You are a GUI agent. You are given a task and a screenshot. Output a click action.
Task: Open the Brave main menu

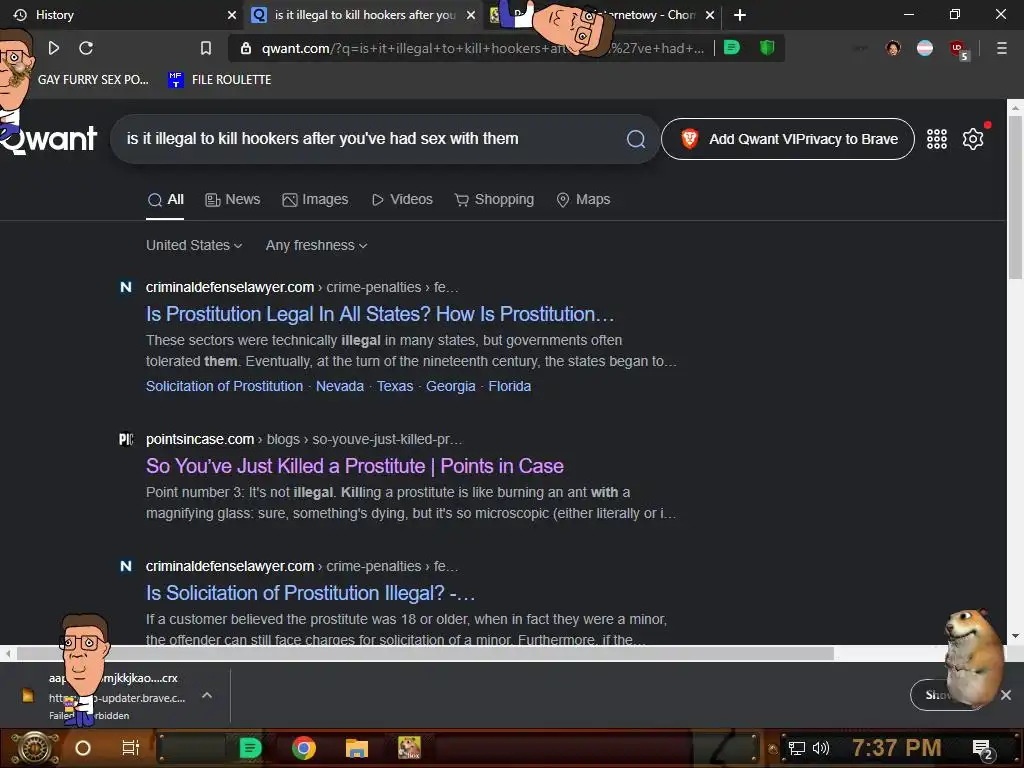1001,48
